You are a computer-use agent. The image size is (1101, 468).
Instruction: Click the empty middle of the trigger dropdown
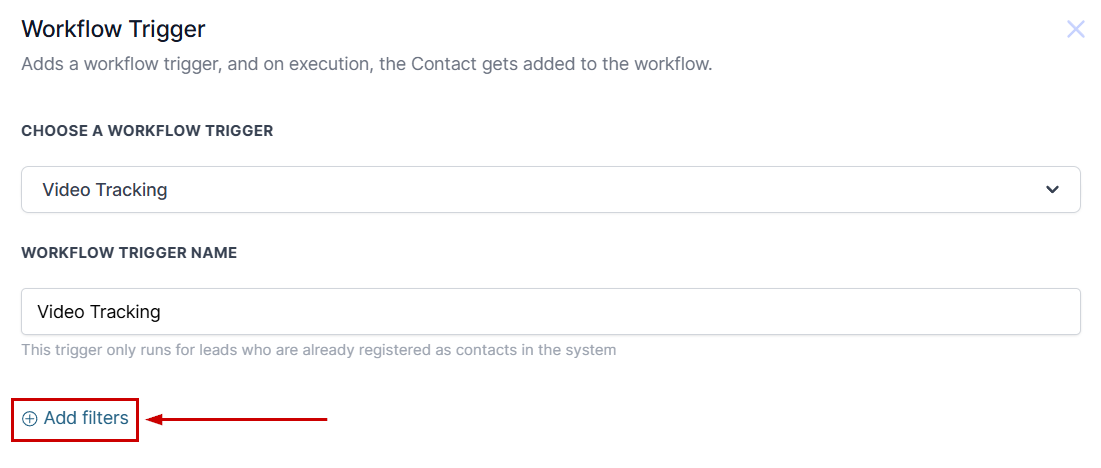(x=600, y=190)
